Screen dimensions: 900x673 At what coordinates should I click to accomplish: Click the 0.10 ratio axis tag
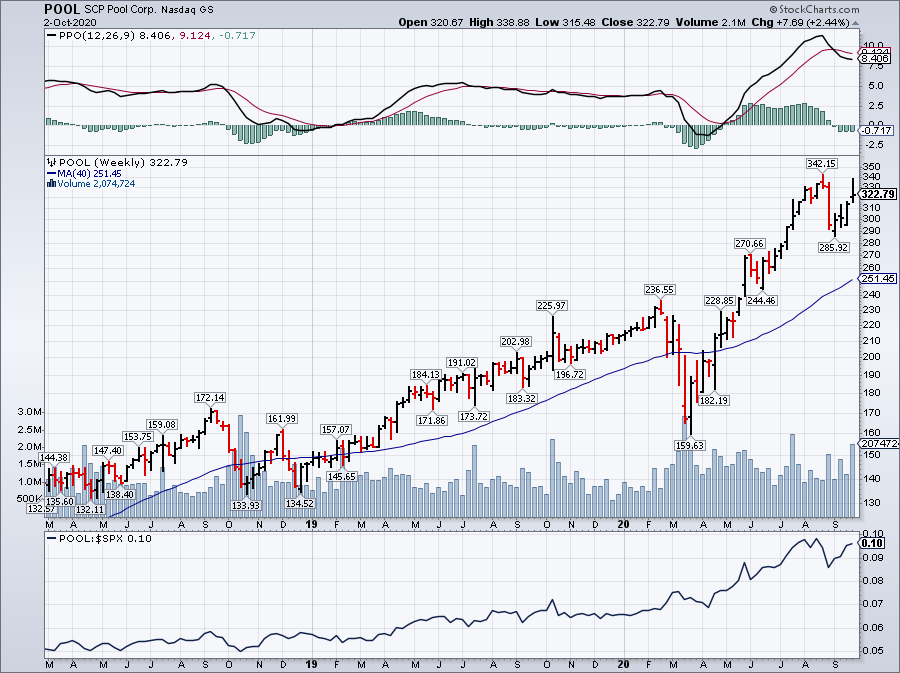pyautogui.click(x=873, y=543)
